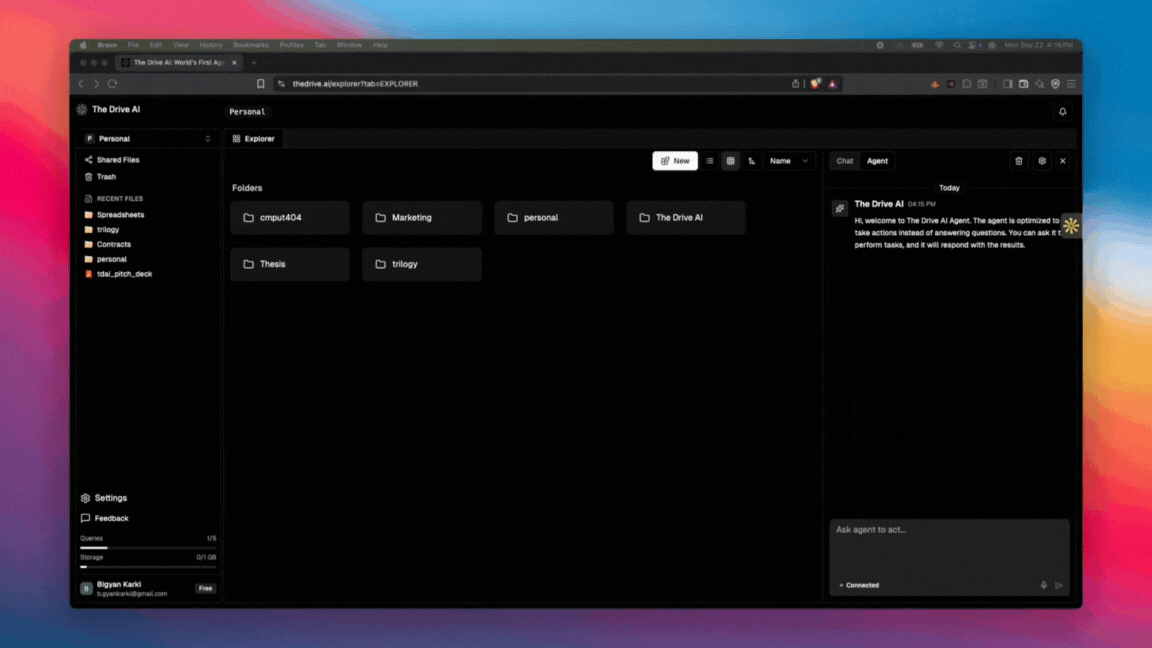
Task: Open the Marketing folder
Action: coord(422,217)
